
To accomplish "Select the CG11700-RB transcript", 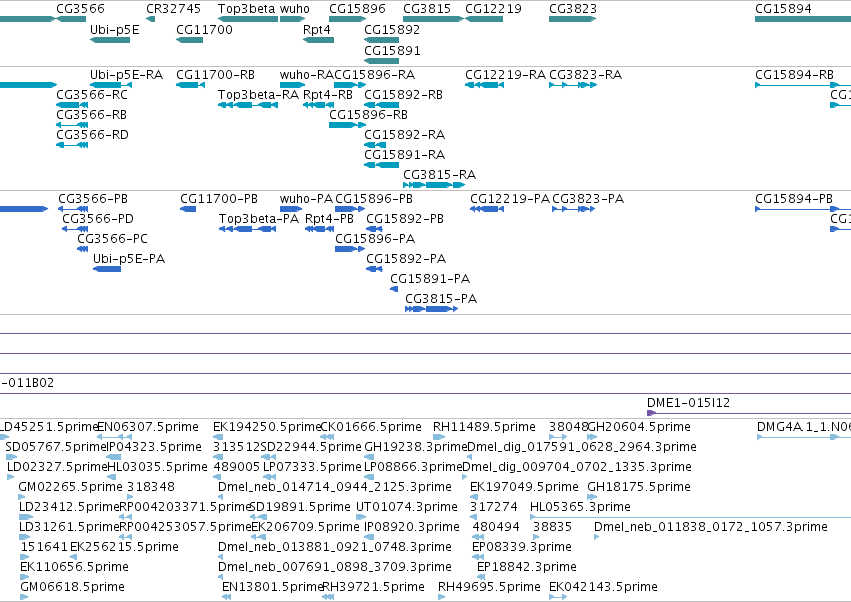I will 215,75.
